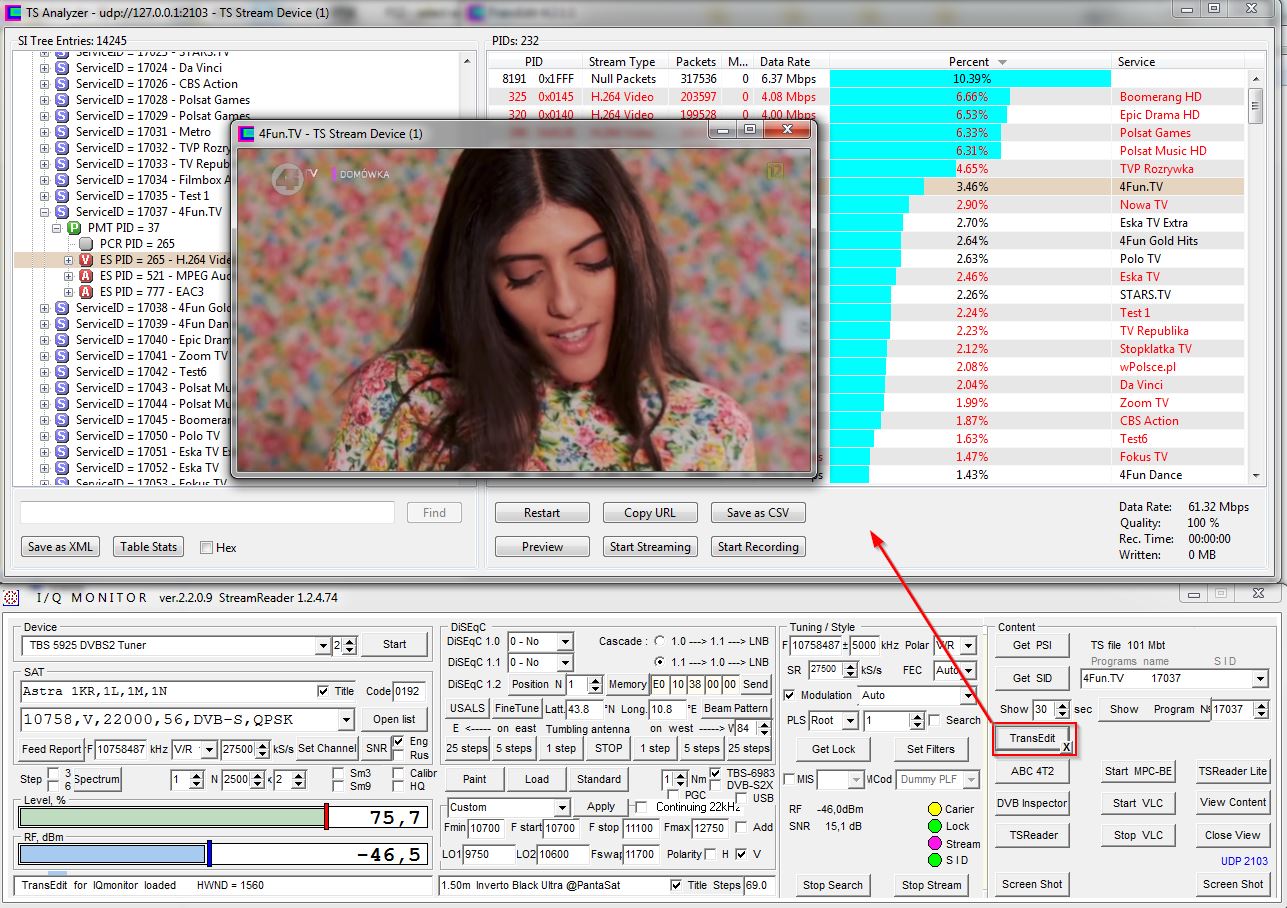Enable the Sm3 checkbox
The image size is (1287, 908).
pos(339,773)
